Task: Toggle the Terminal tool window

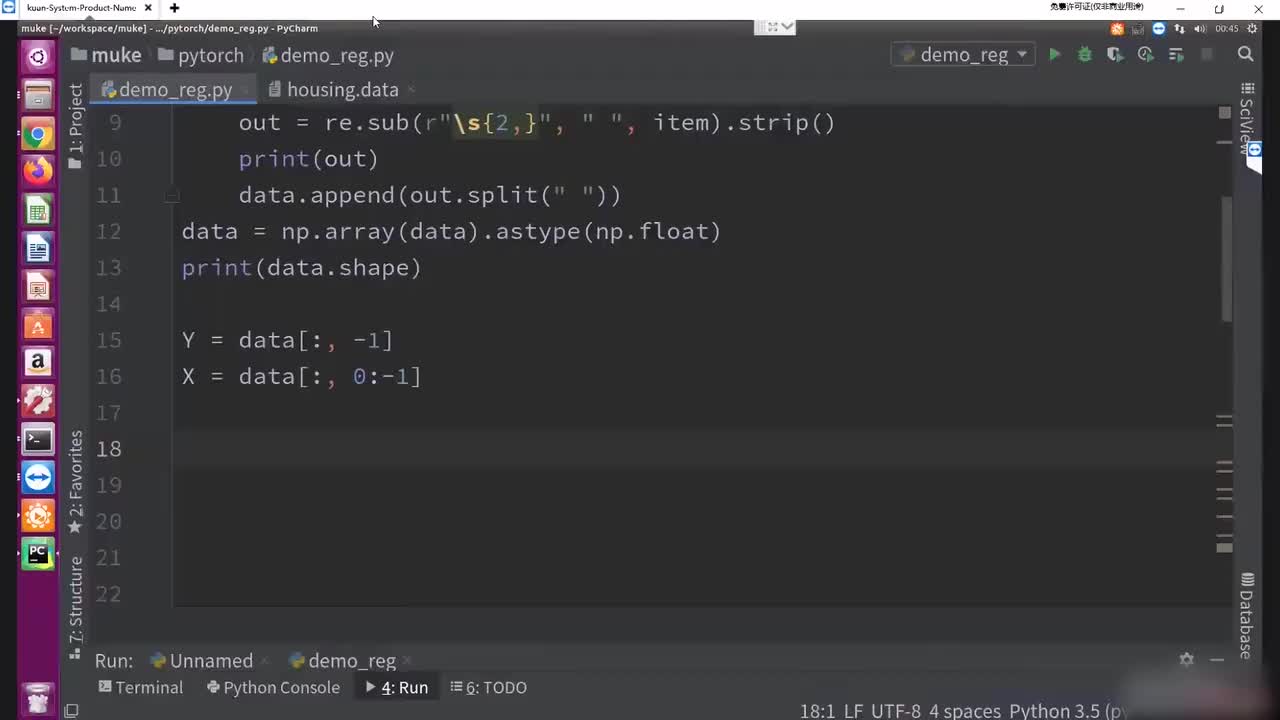Action: tap(141, 687)
